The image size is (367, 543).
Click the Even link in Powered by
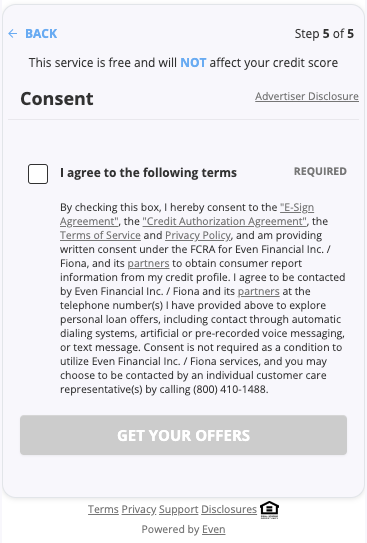click(214, 529)
